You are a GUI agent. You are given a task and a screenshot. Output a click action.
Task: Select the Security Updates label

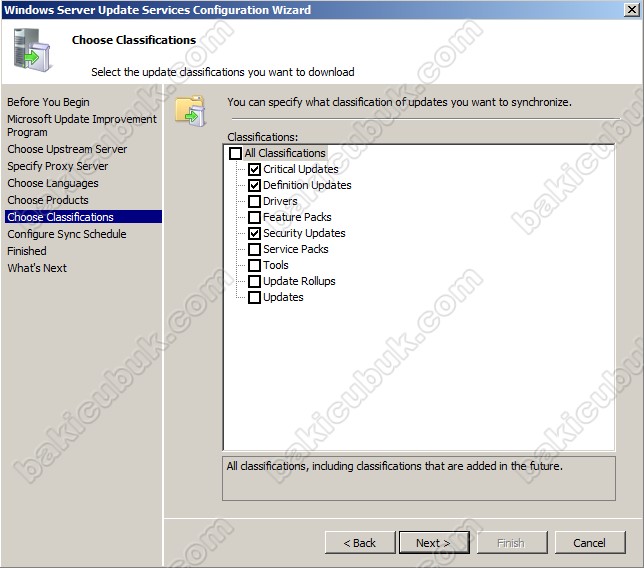(304, 233)
